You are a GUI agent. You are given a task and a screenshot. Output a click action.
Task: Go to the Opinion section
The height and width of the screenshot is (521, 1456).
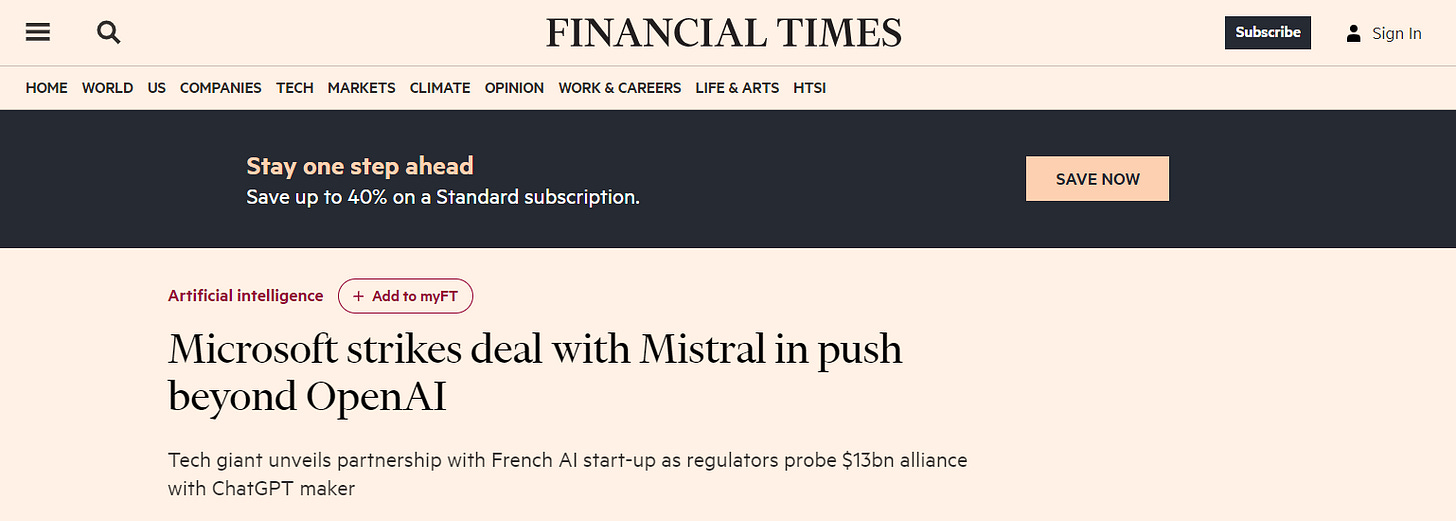coord(514,88)
